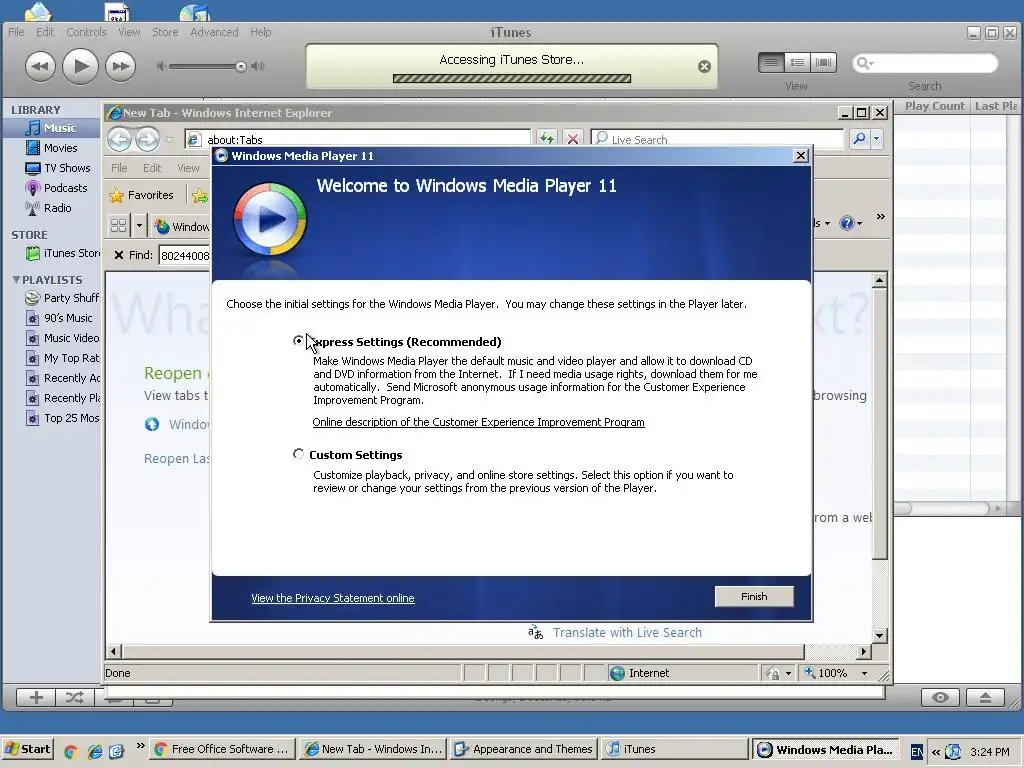Open IE zoom level dropdown arrow
Screen dimensions: 1024x768
point(865,673)
